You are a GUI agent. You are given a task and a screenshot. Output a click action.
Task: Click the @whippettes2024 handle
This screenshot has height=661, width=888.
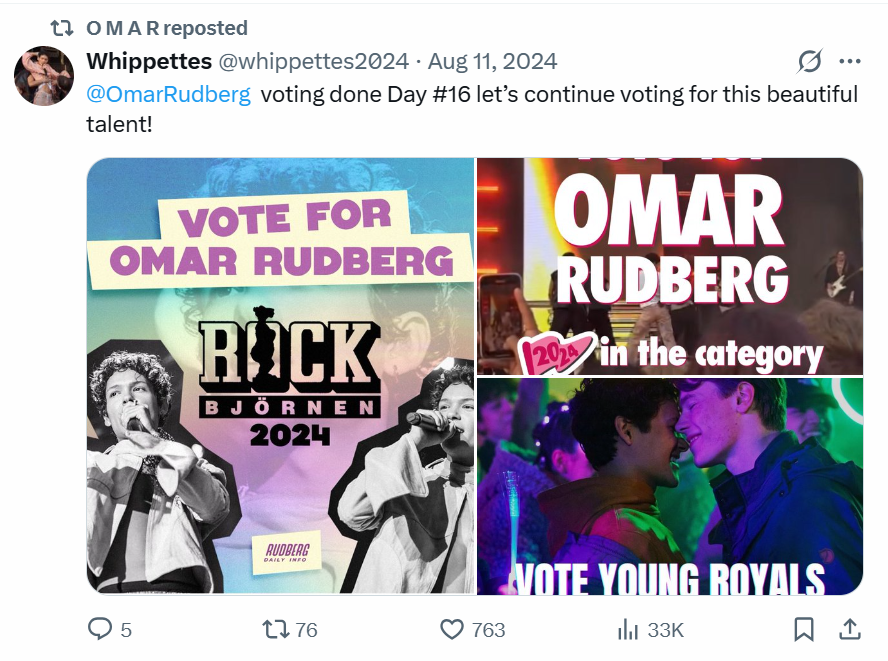point(314,61)
